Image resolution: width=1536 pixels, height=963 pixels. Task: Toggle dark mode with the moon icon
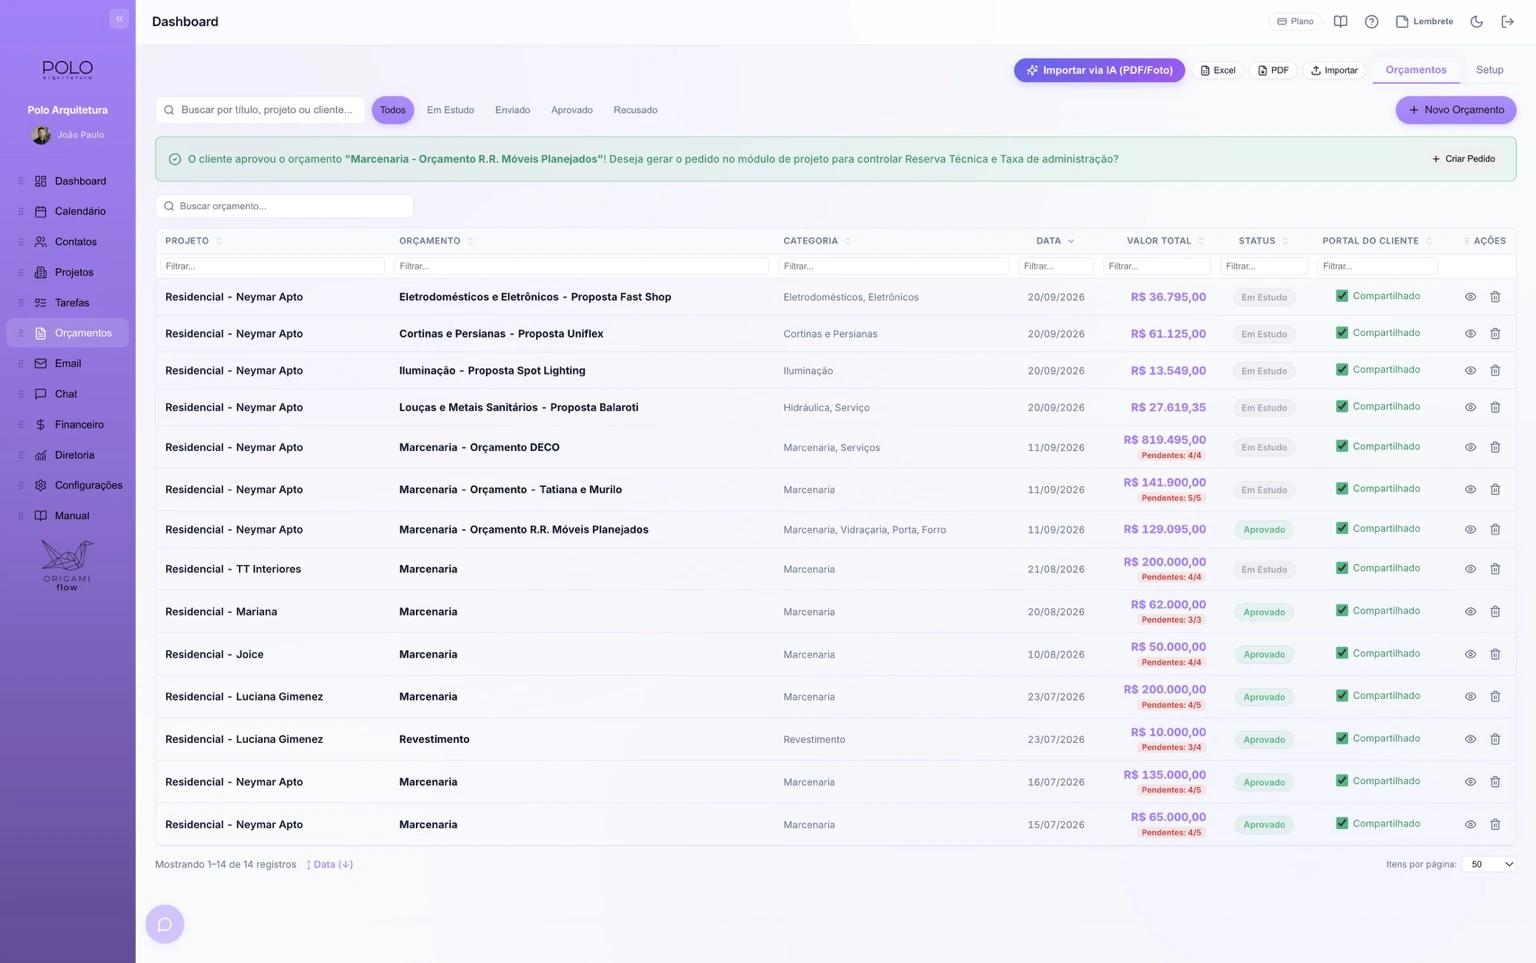coord(1476,21)
